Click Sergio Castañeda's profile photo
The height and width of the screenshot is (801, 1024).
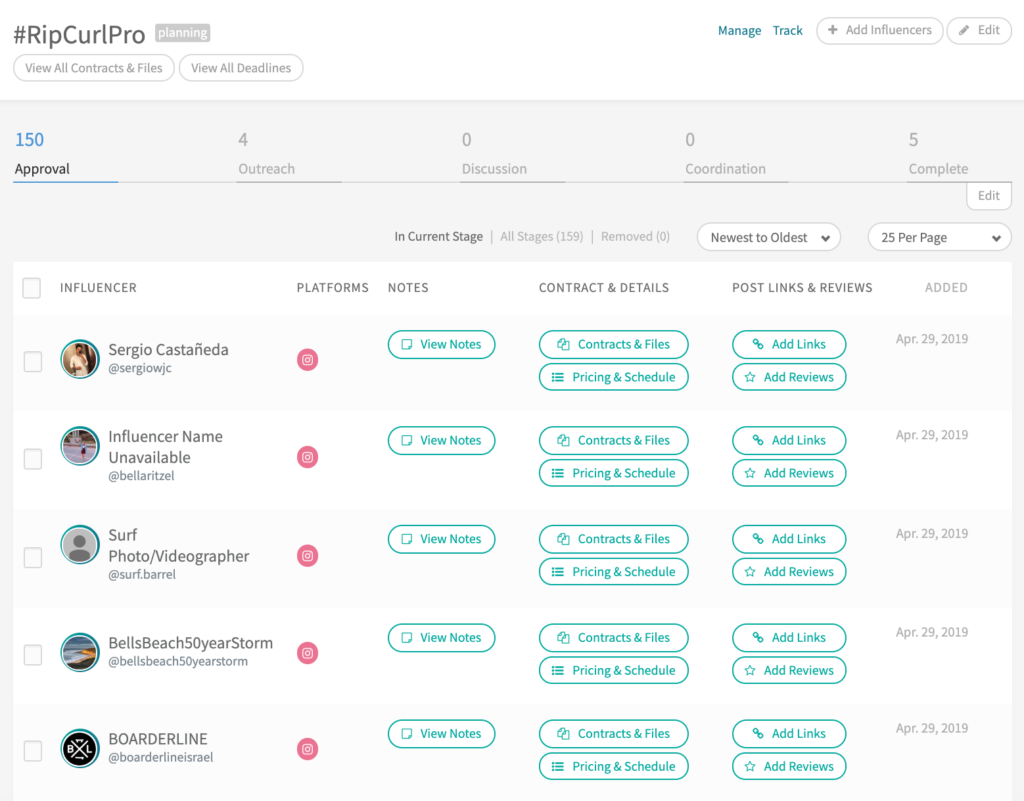[x=80, y=359]
